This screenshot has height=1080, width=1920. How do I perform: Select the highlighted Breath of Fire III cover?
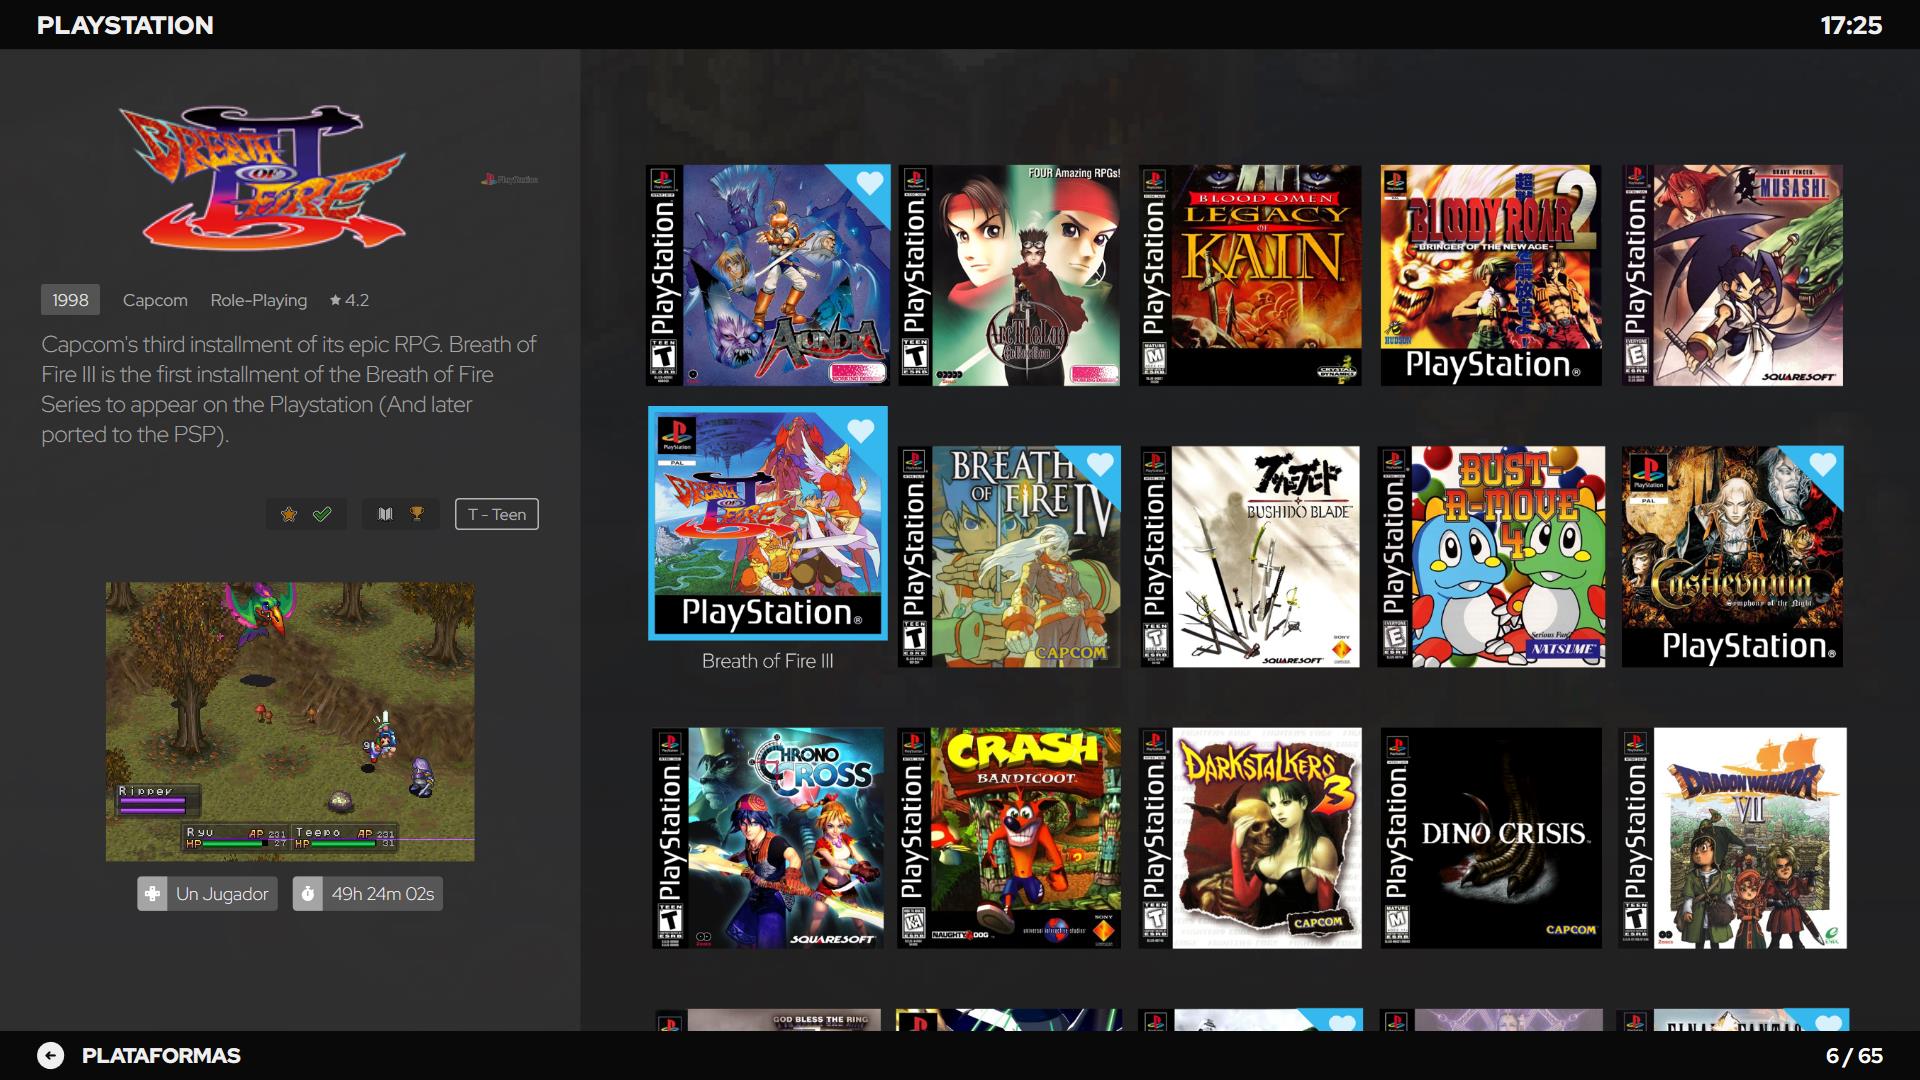click(768, 523)
